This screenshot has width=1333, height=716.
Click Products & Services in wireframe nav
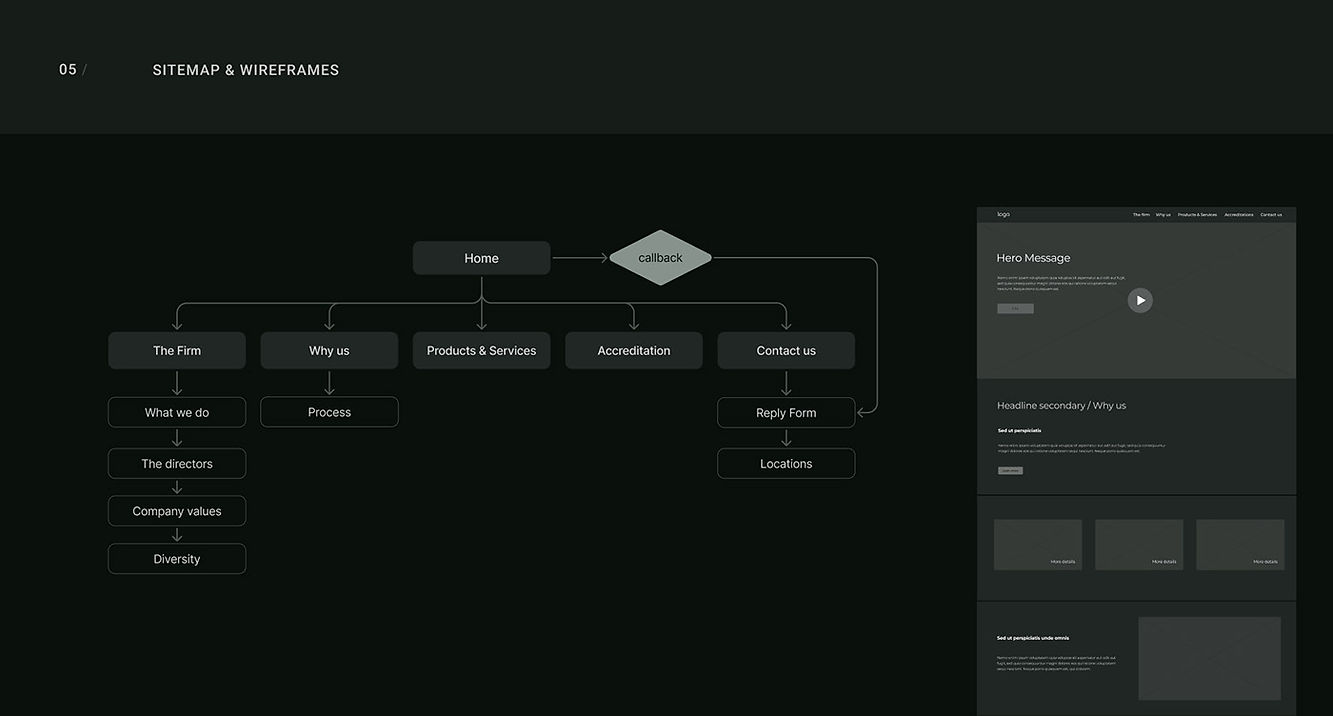[1197, 215]
